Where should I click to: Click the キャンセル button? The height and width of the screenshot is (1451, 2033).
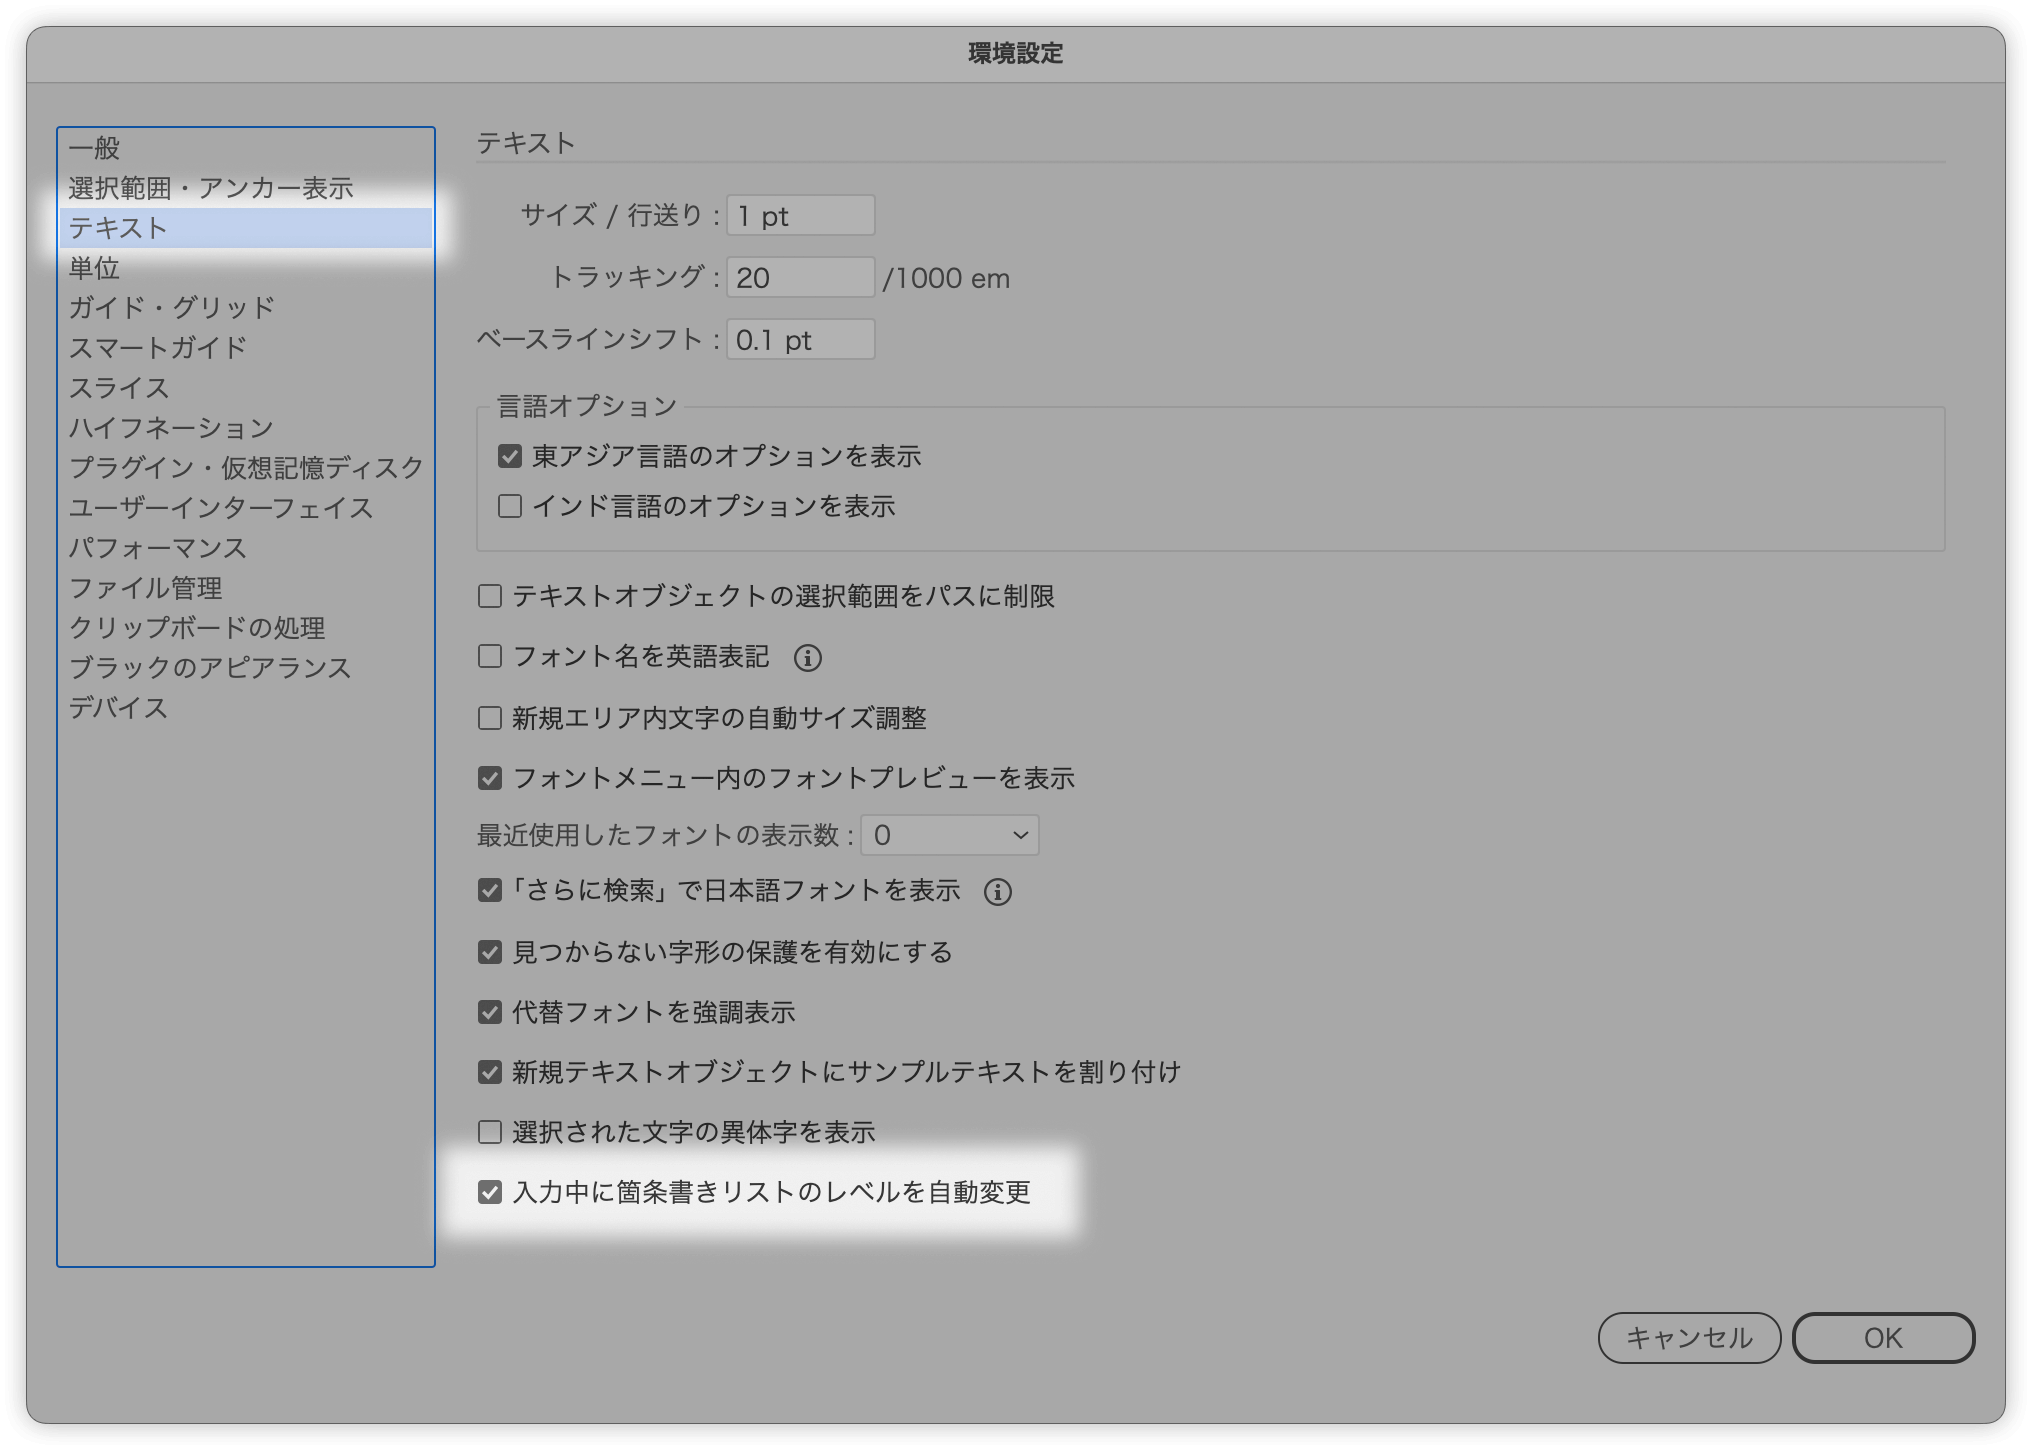pyautogui.click(x=1688, y=1338)
